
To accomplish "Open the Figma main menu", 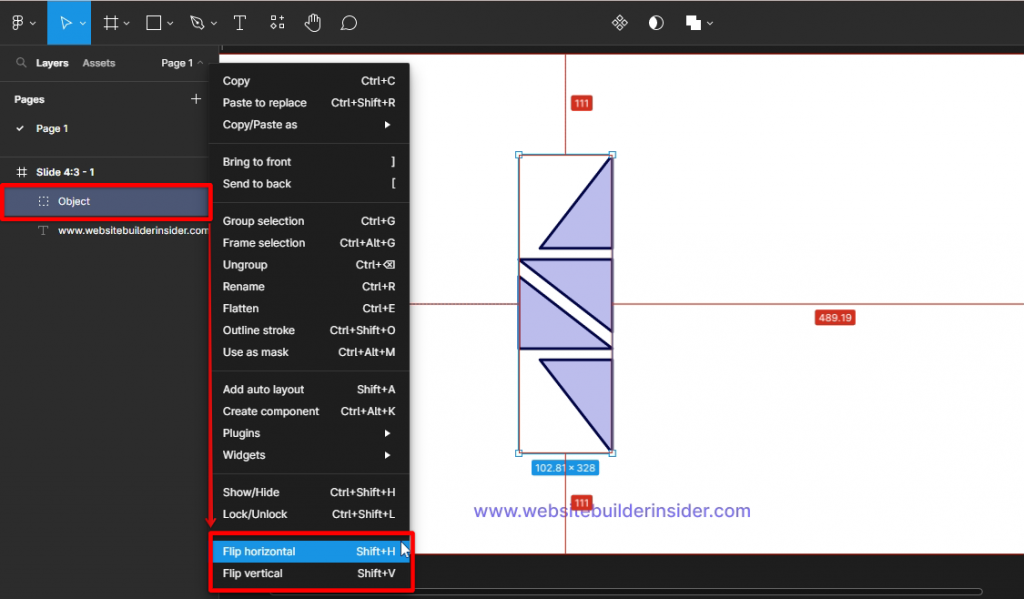I will click(20, 22).
